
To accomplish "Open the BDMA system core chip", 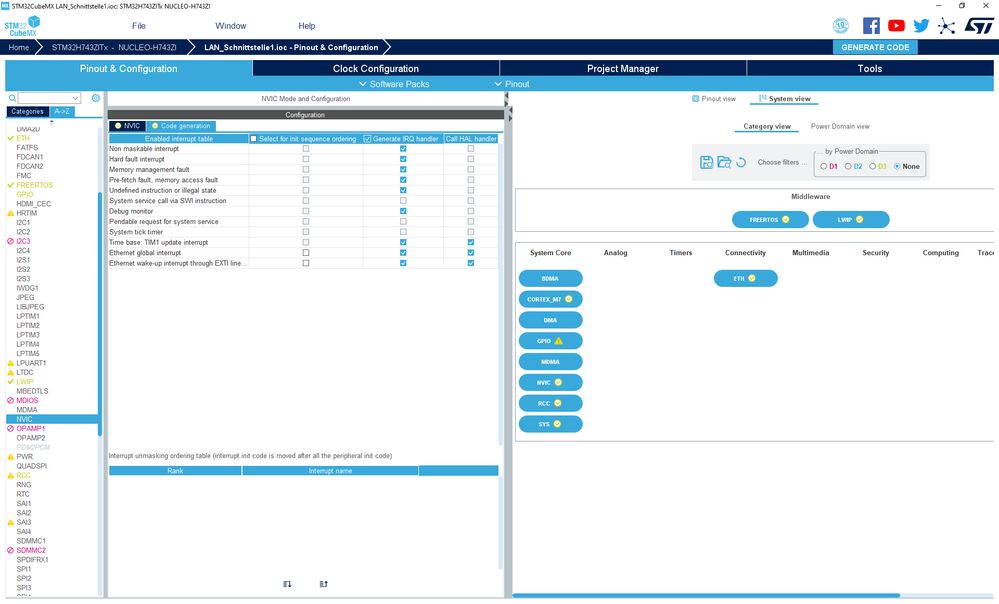I will tap(550, 278).
